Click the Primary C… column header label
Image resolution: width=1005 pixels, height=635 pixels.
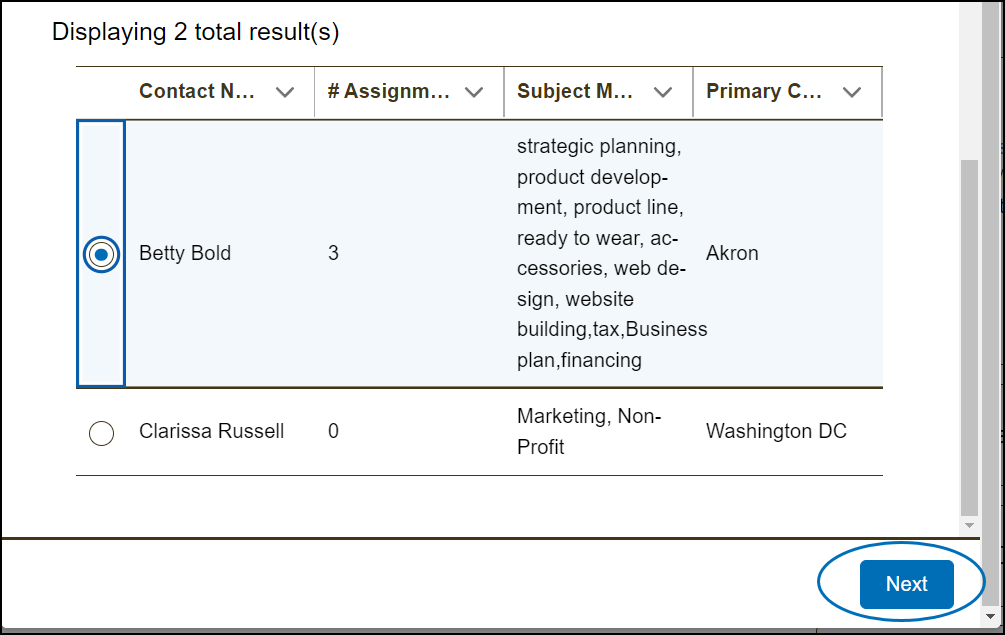[764, 91]
